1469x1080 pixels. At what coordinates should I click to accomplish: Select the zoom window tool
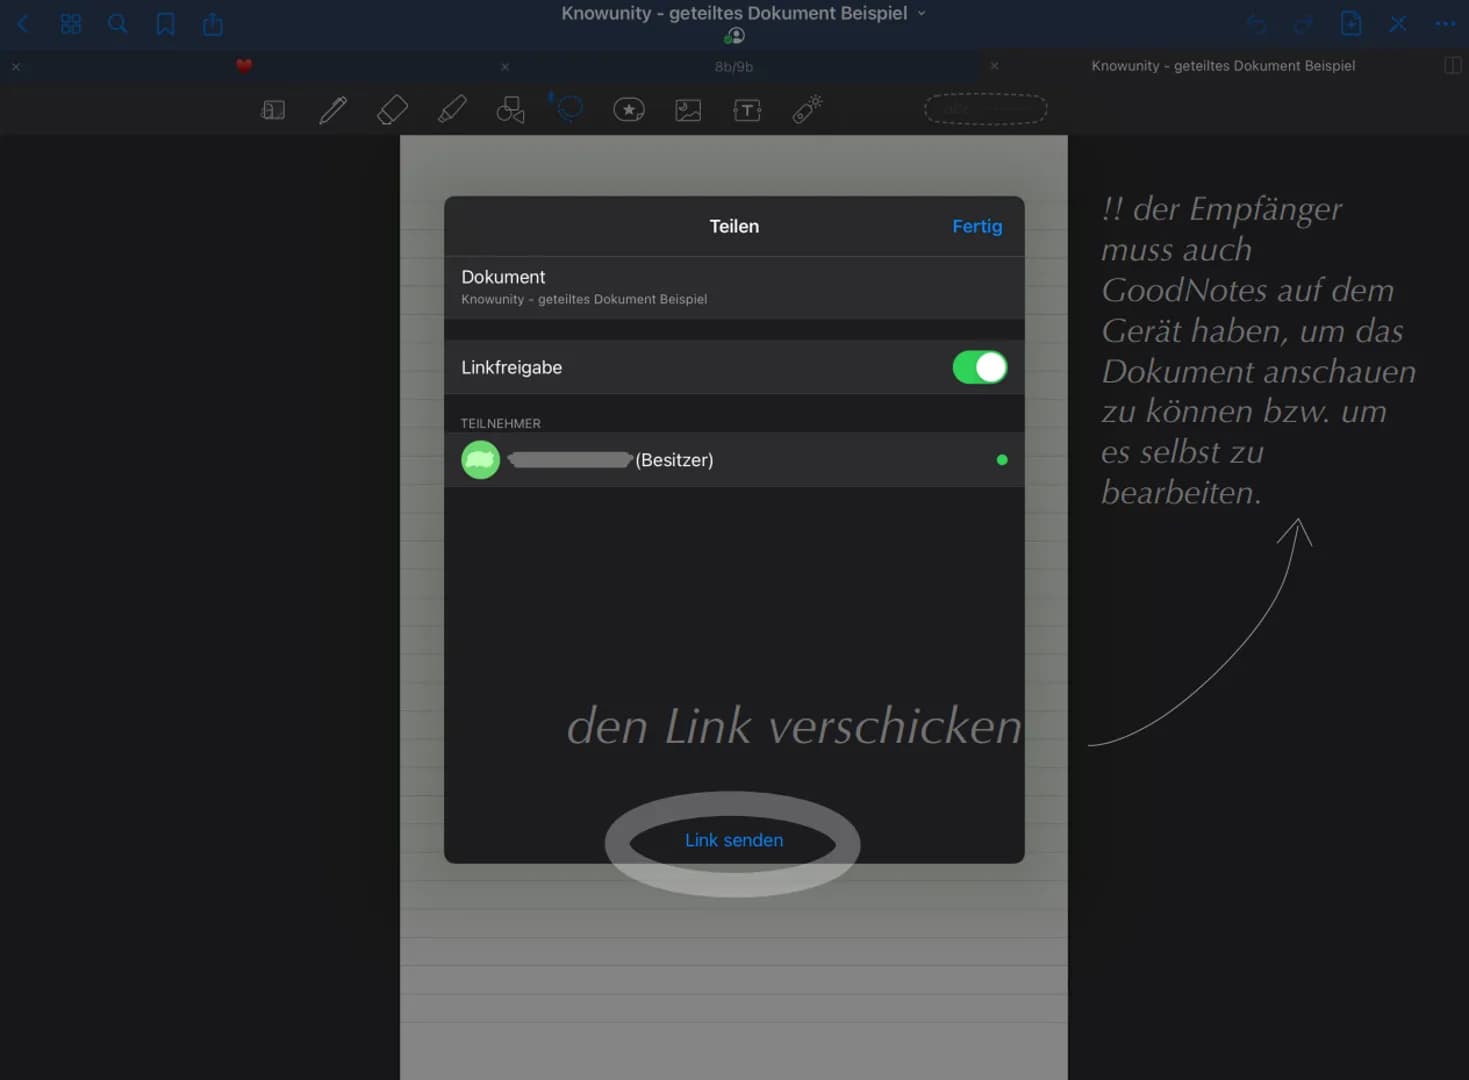[x=273, y=110]
